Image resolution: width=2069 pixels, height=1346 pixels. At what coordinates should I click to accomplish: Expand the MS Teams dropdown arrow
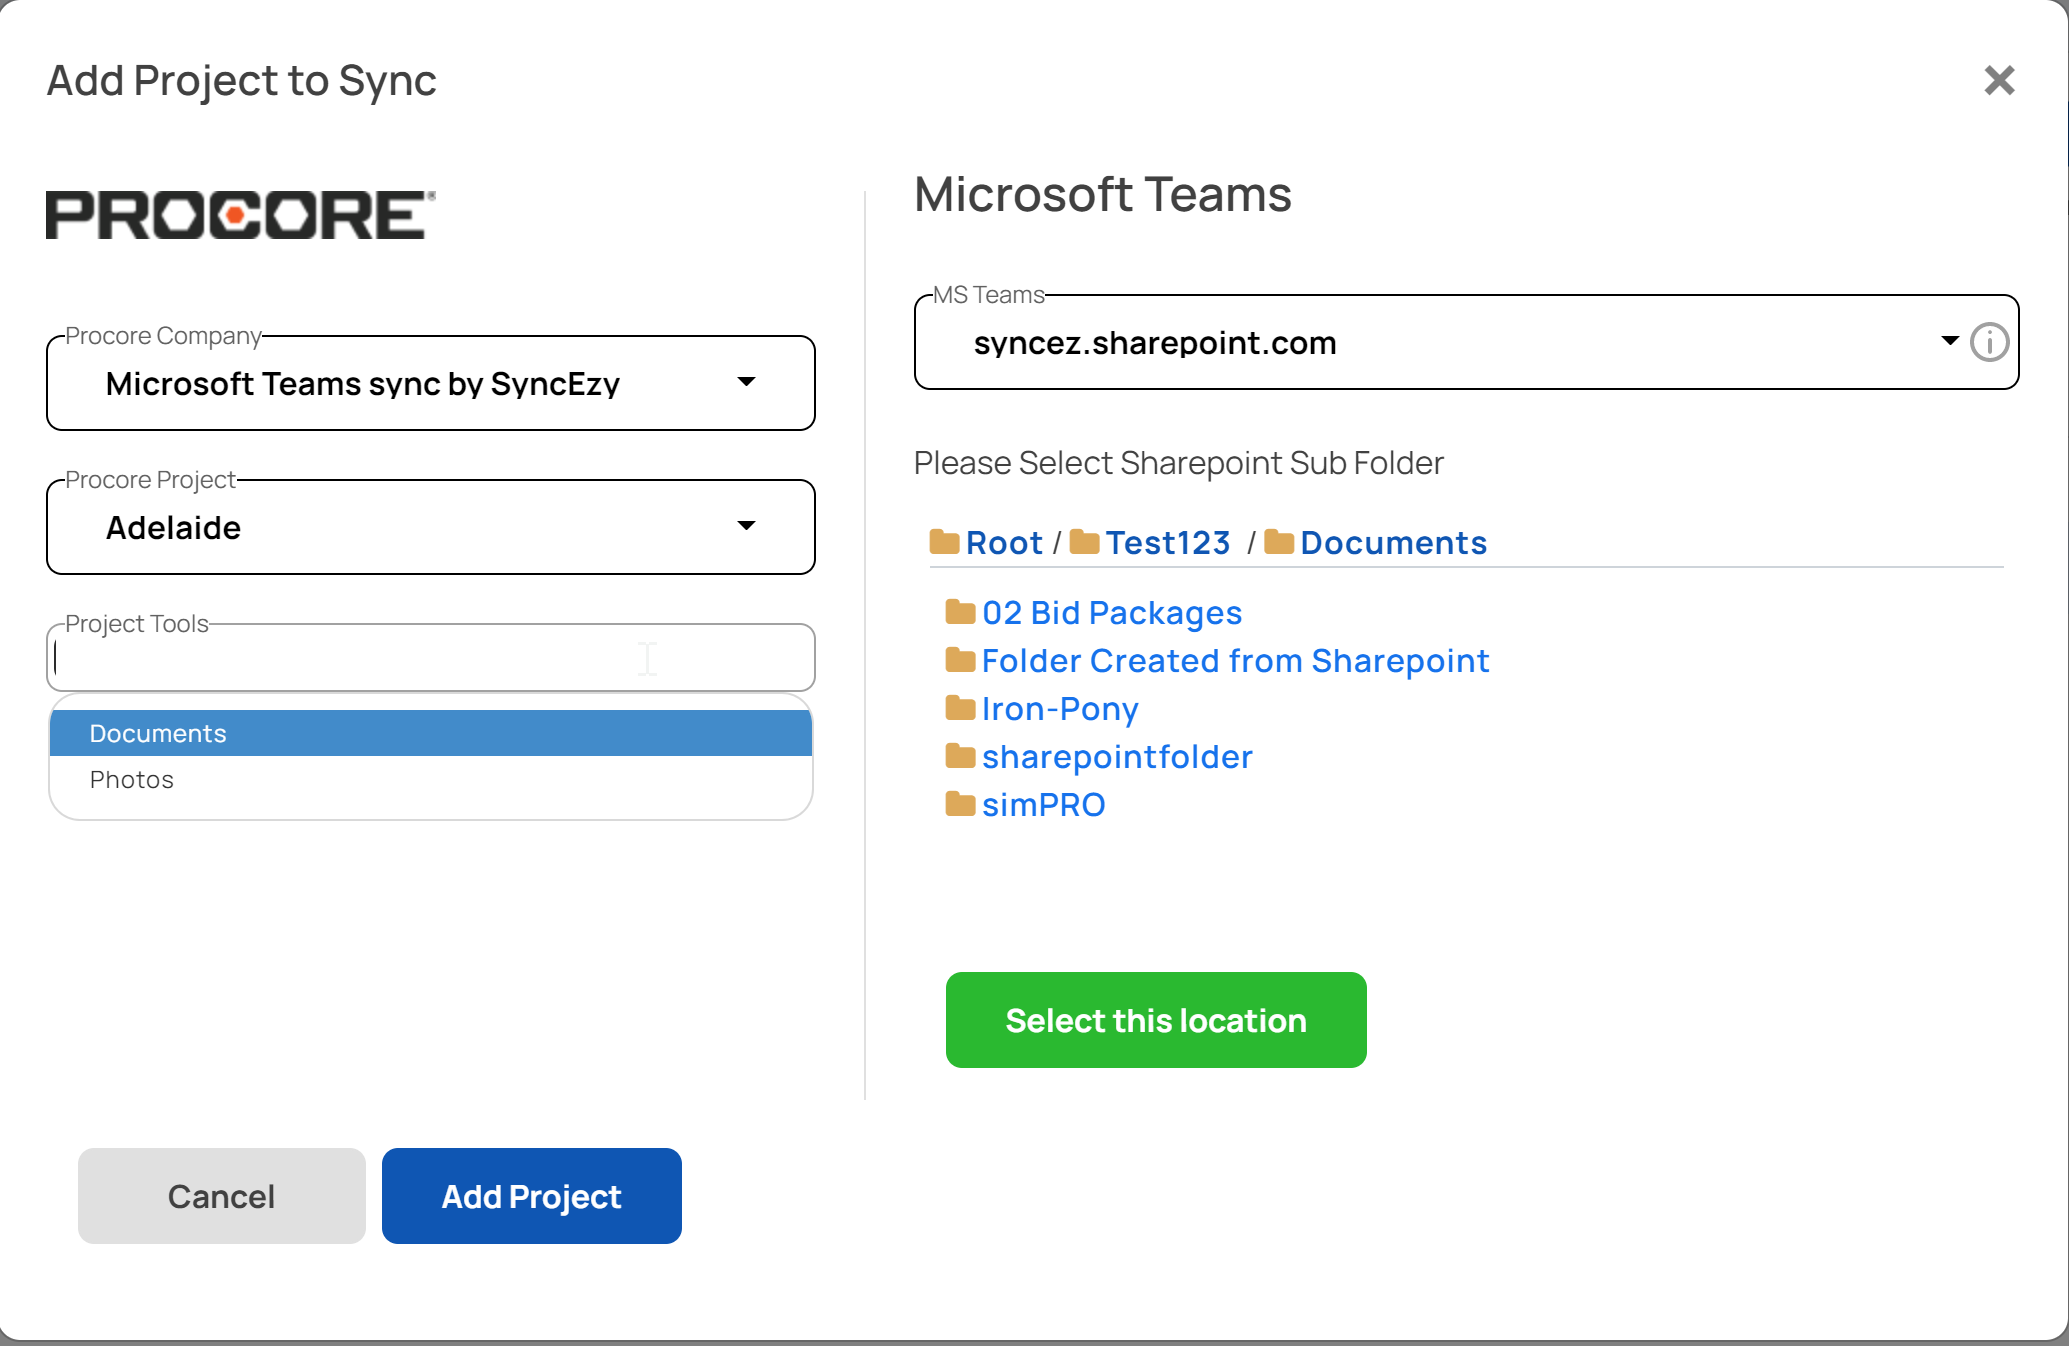coord(1949,341)
